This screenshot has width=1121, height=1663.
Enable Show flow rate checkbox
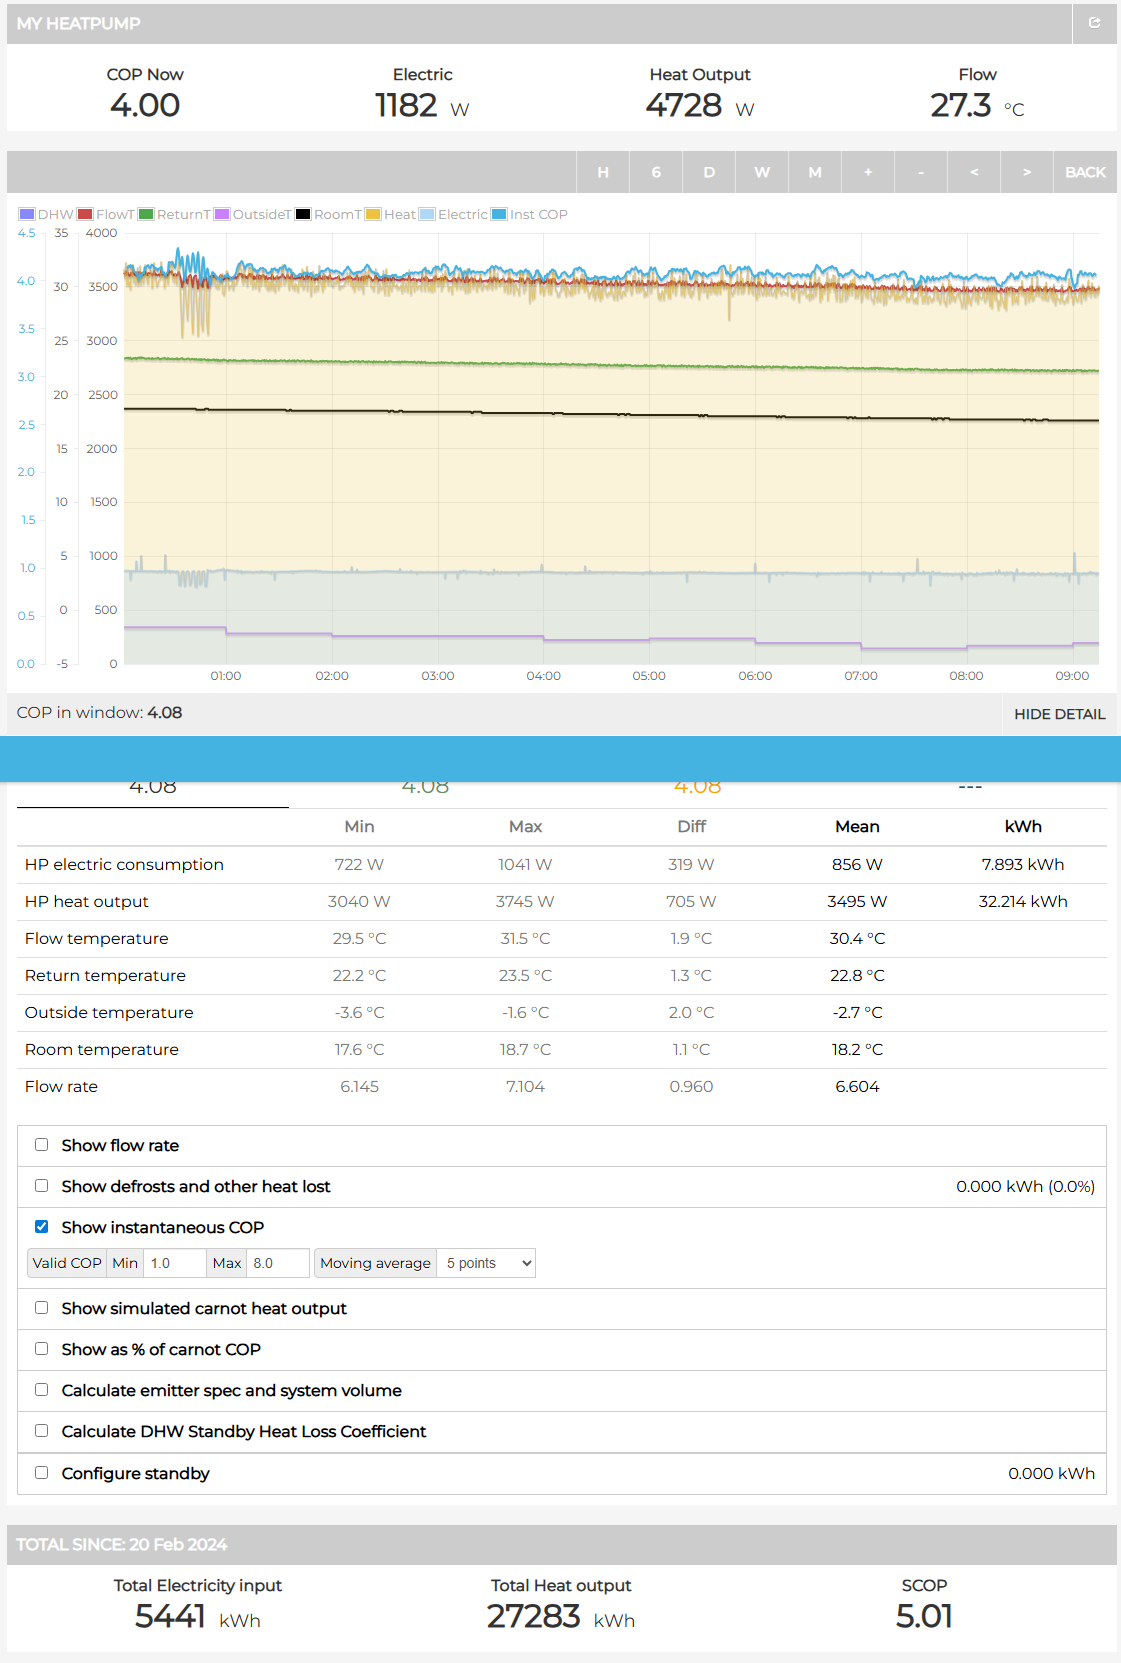[x=42, y=1145]
